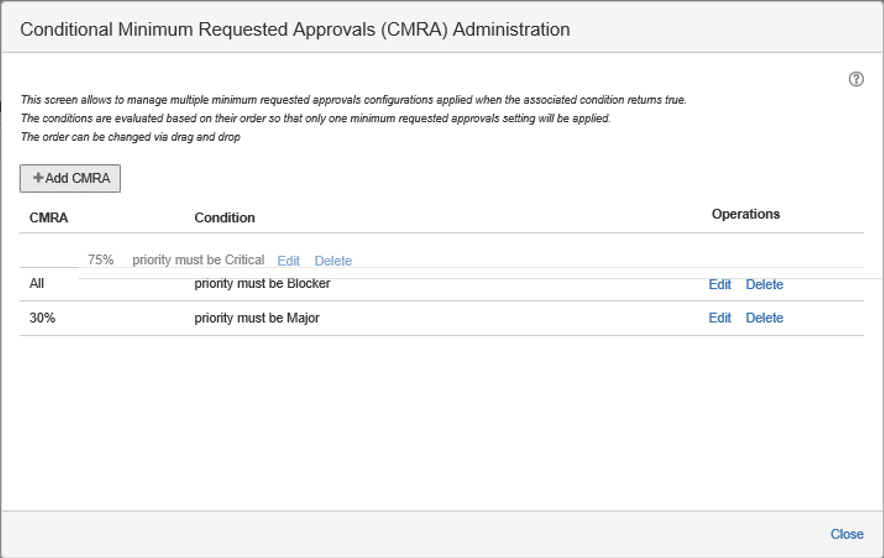Click the CMRA column header
The image size is (884, 558).
click(x=49, y=217)
